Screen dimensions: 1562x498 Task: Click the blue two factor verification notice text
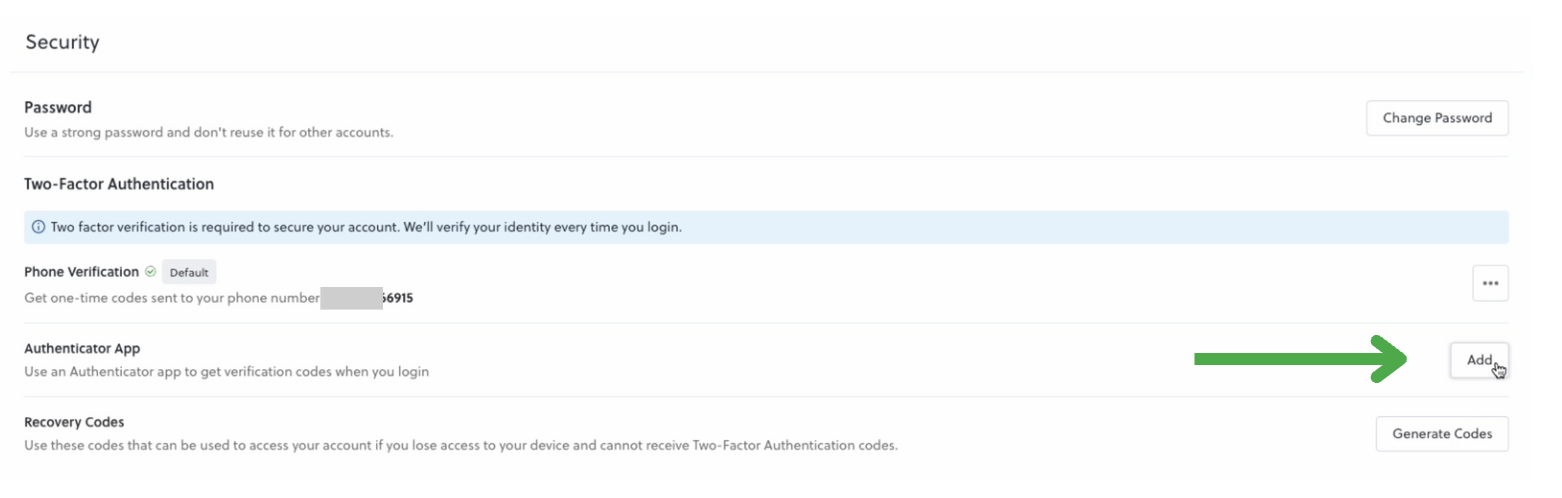(366, 228)
